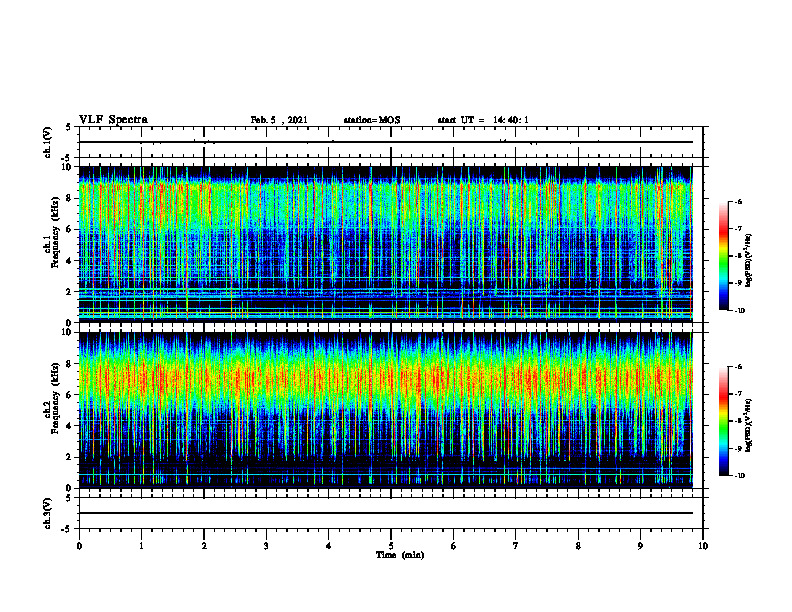The image size is (792, 612).
Task: Click time axis tick label "5"
Action: click(x=391, y=546)
